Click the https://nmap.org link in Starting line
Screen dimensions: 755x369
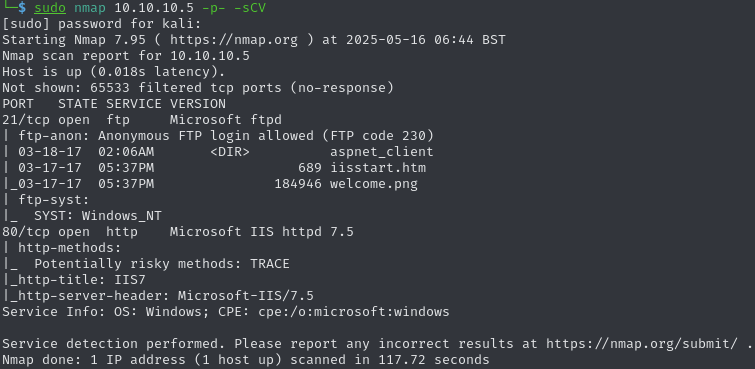[x=234, y=40]
